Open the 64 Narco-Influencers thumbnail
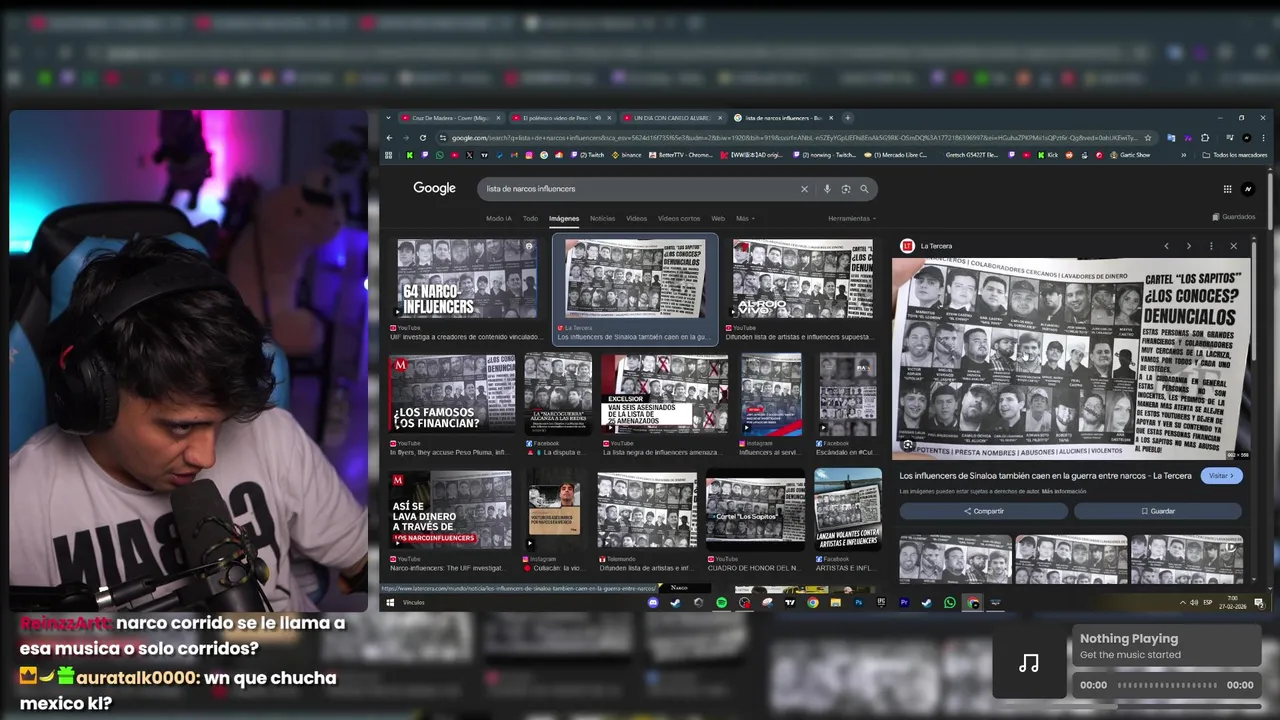This screenshot has width=1280, height=720. (x=467, y=279)
